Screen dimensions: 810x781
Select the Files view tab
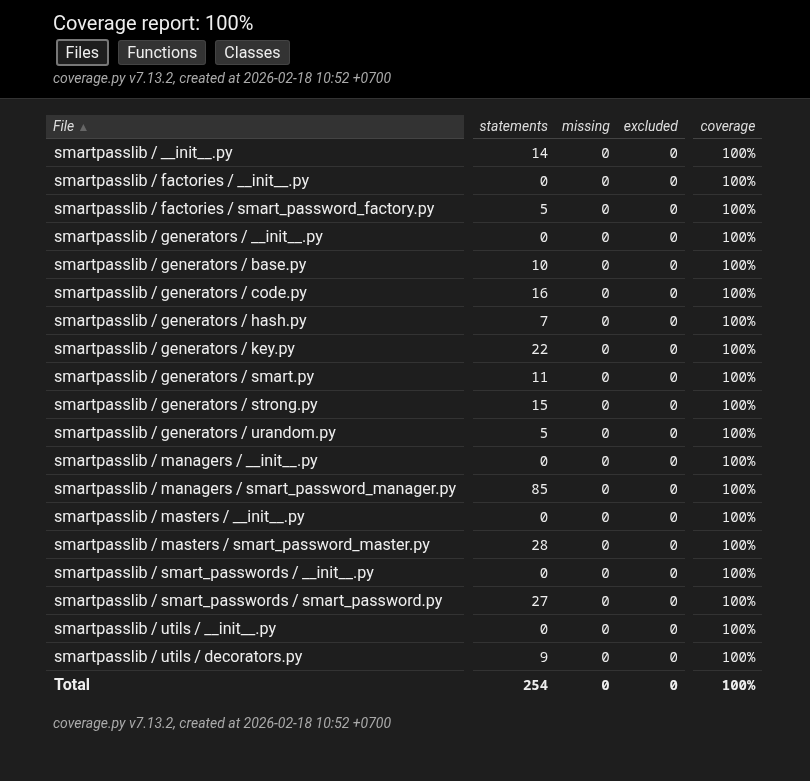[x=82, y=52]
